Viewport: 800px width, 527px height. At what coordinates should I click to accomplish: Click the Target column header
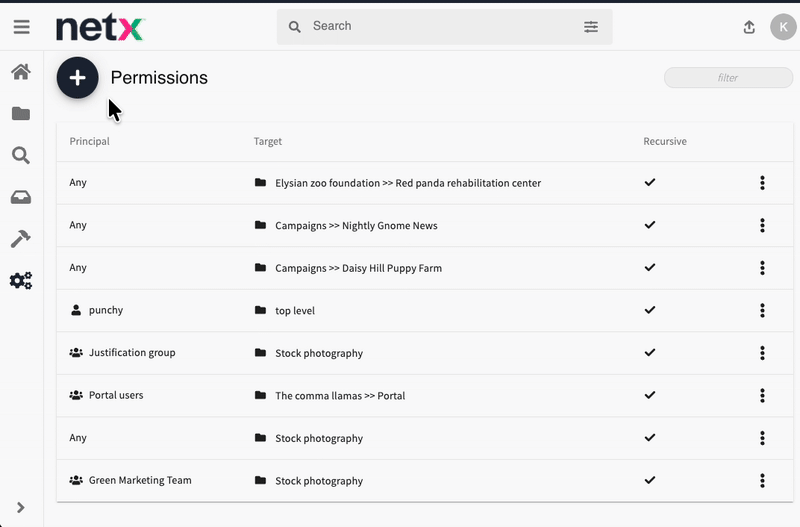(268, 141)
